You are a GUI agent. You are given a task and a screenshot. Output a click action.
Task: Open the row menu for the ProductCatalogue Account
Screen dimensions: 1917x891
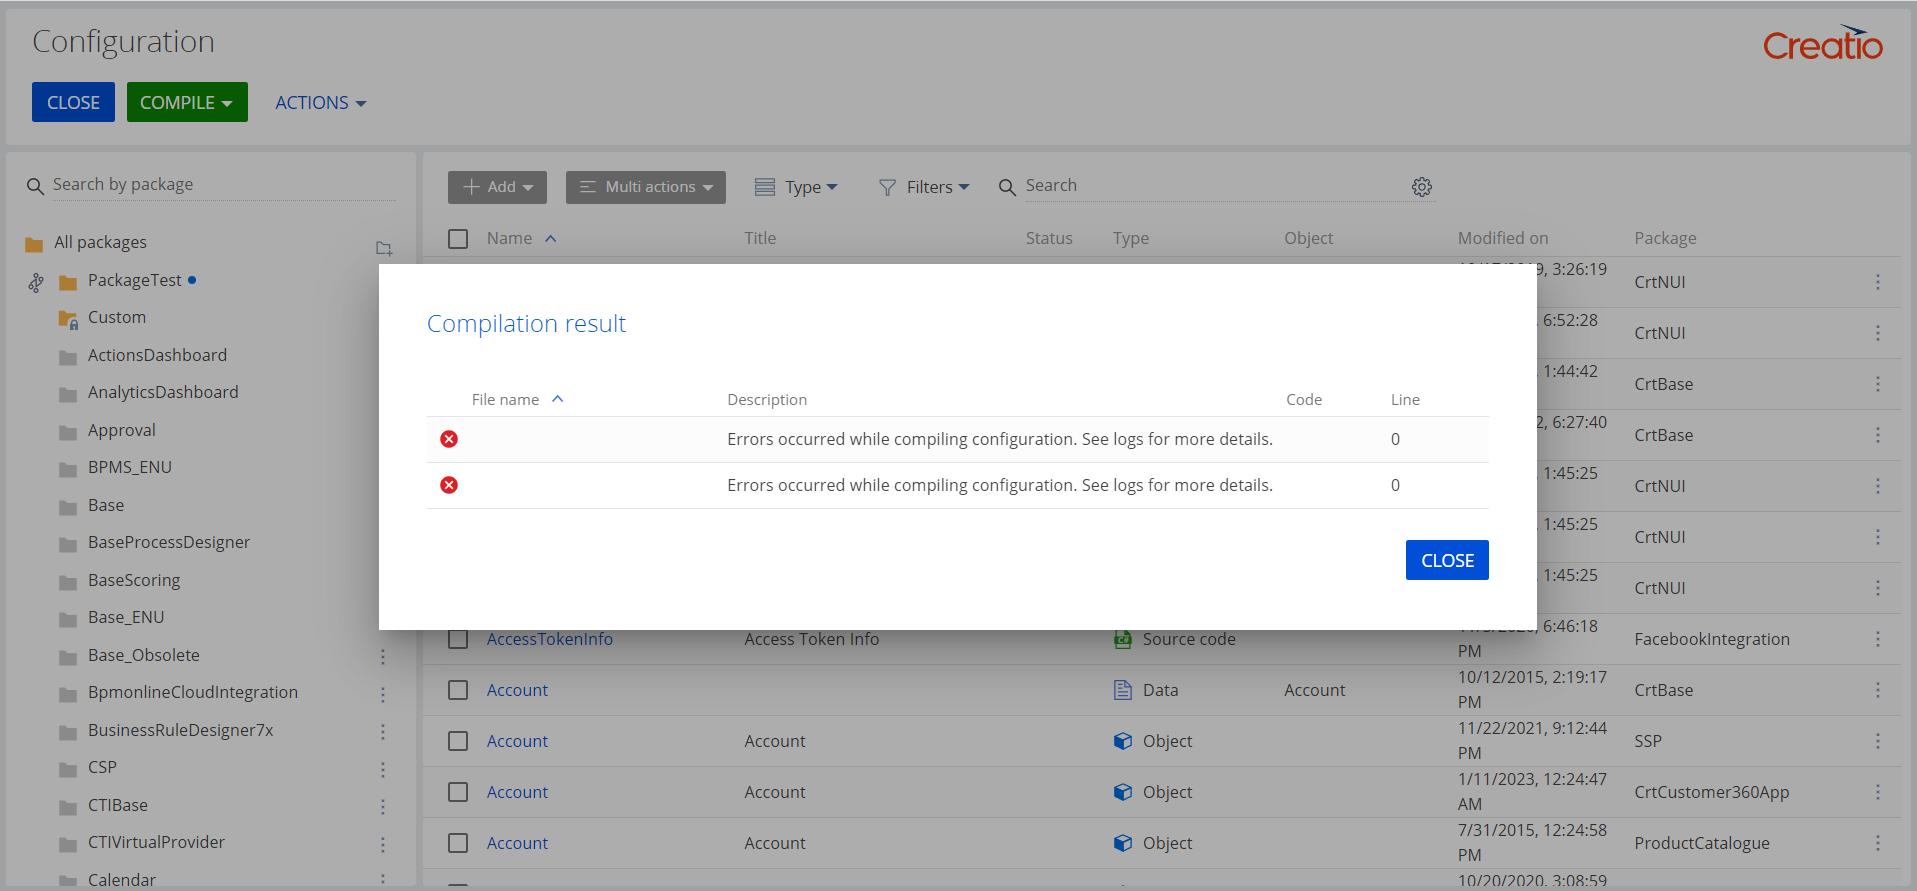pyautogui.click(x=1877, y=843)
